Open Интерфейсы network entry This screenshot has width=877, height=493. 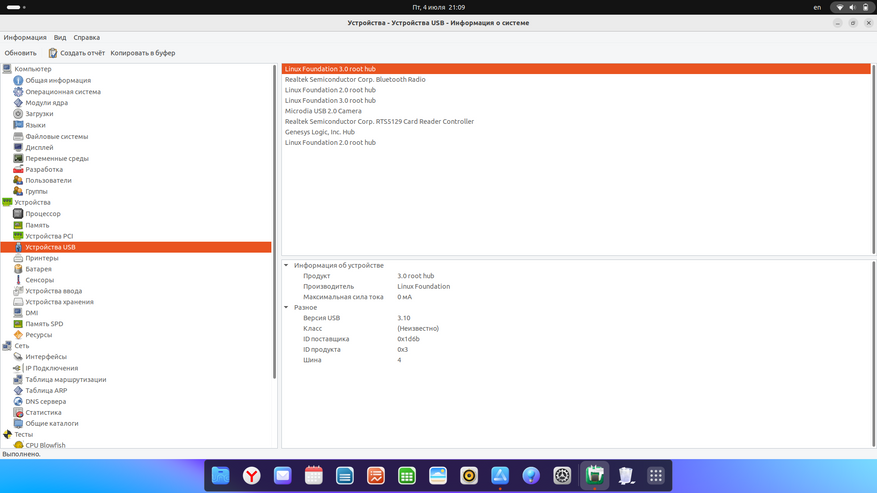(x=46, y=356)
